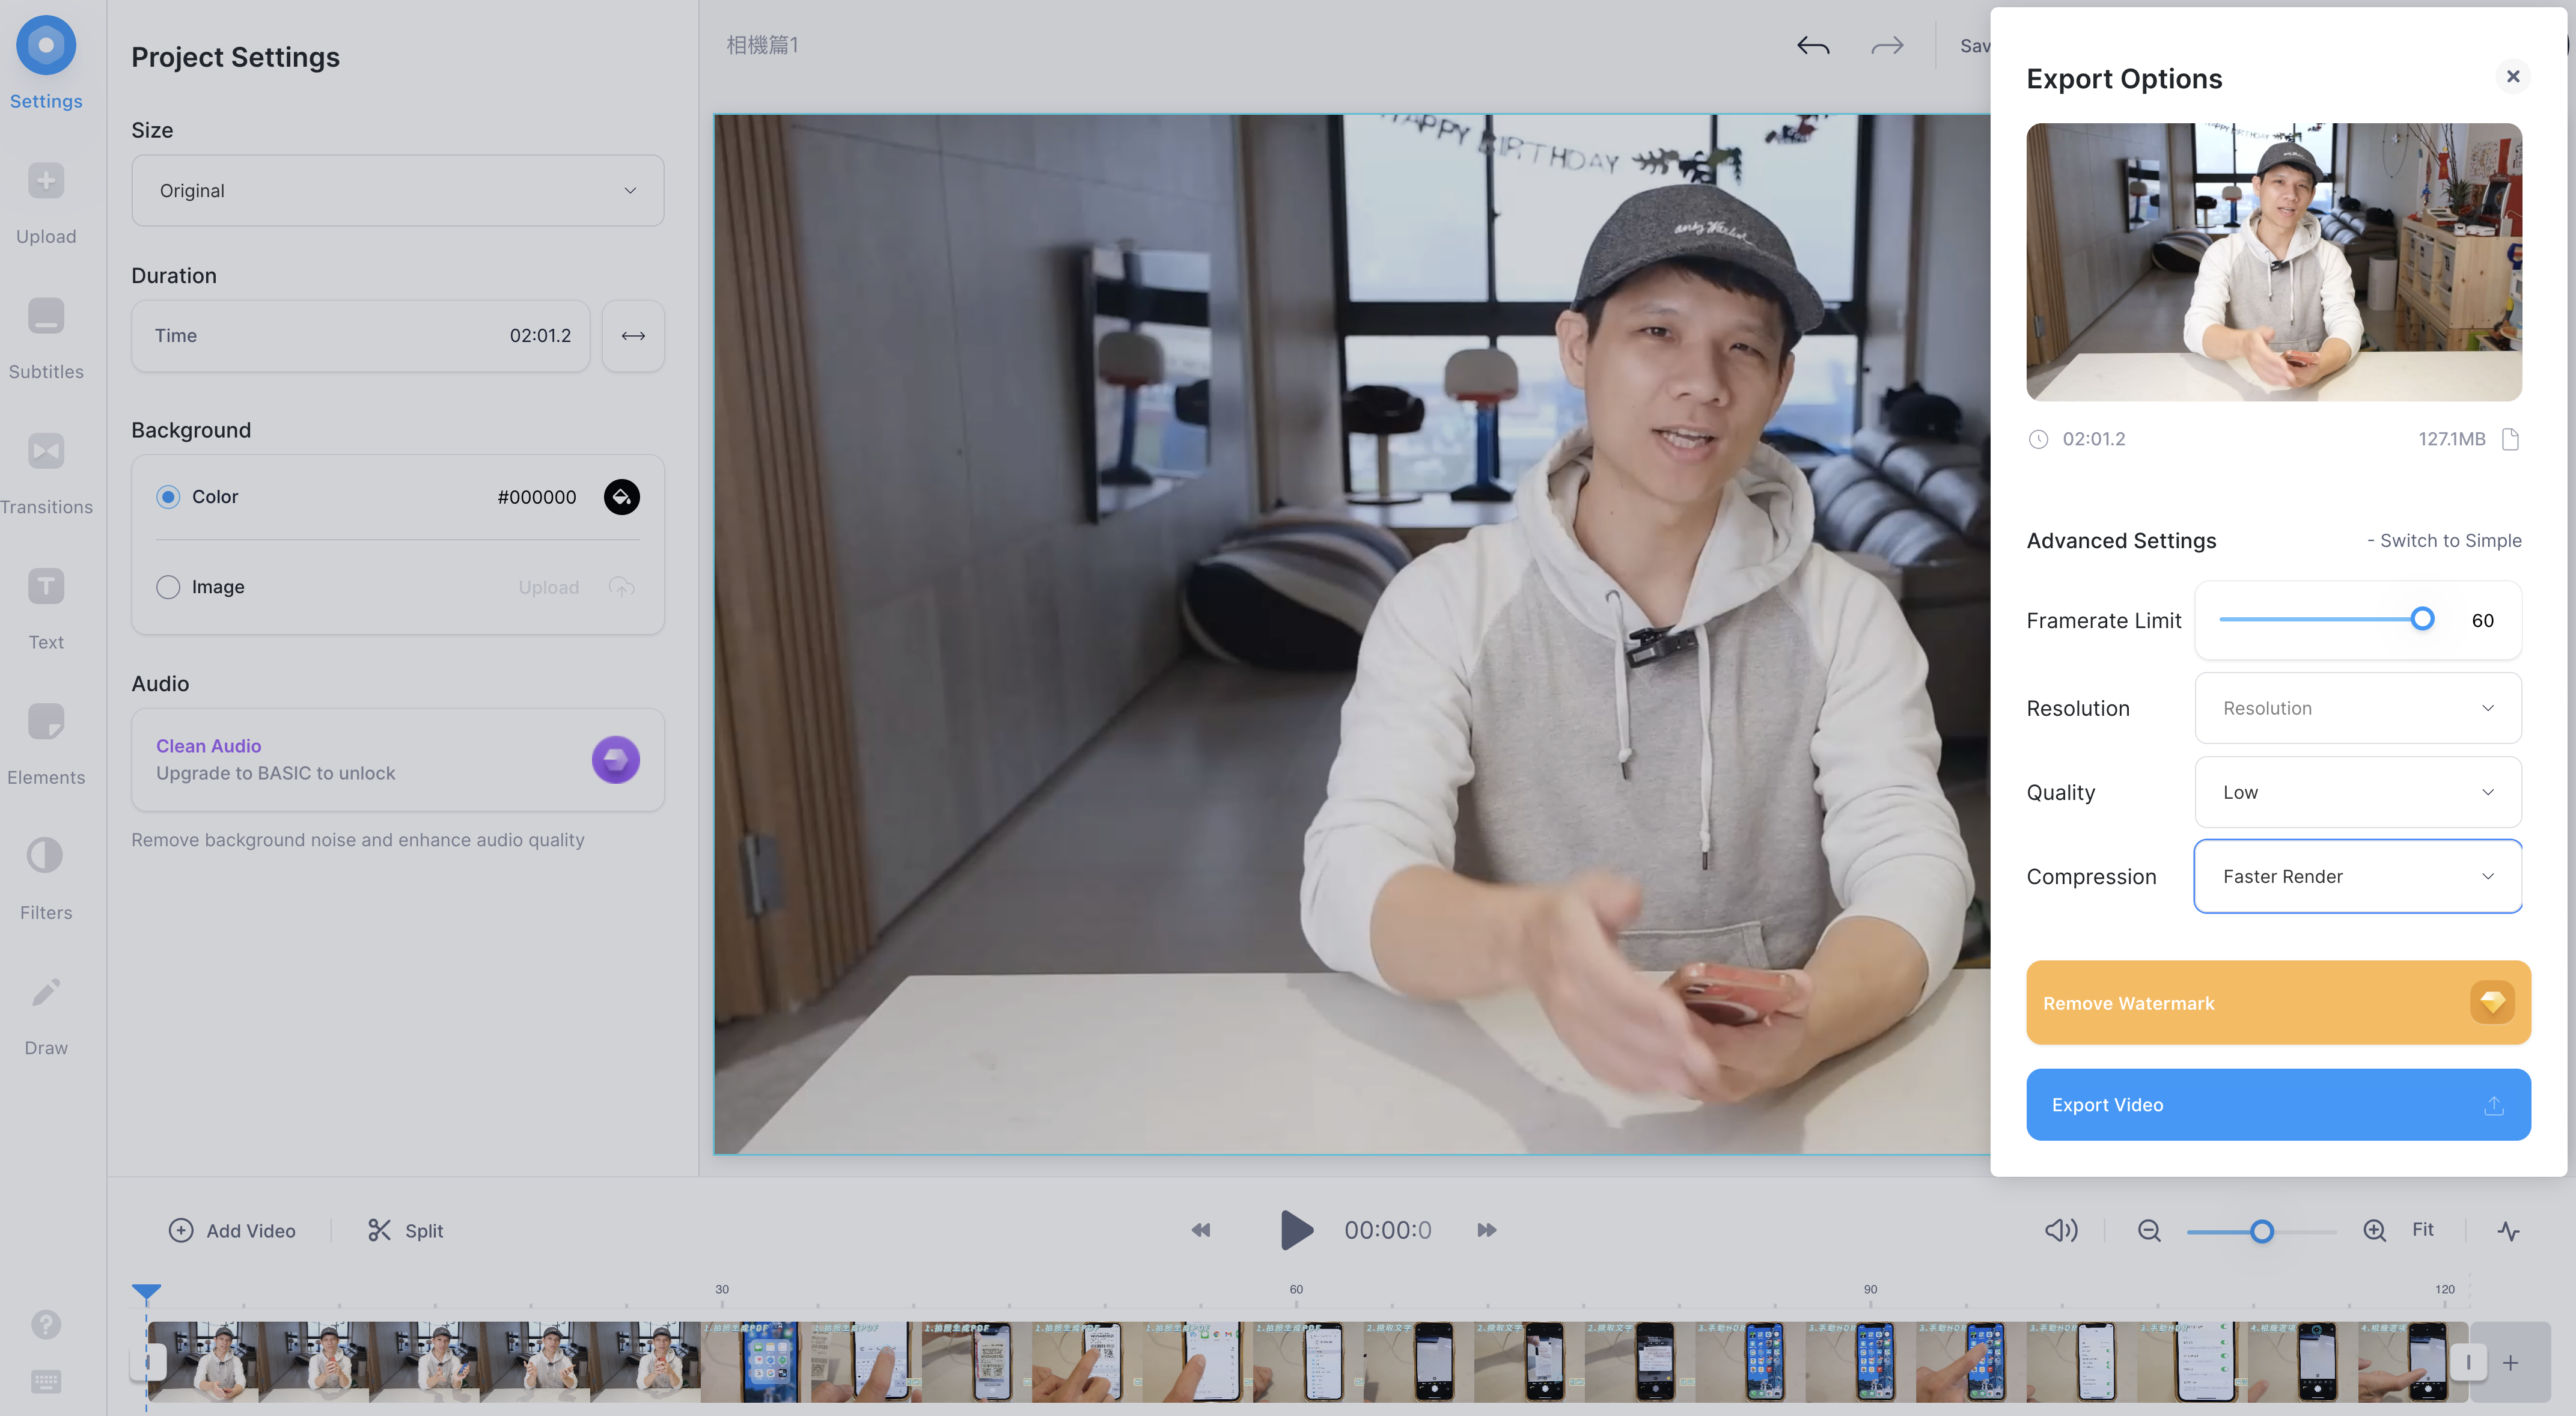The image size is (2576, 1416).
Task: Click the undo arrow icon
Action: point(1812,46)
